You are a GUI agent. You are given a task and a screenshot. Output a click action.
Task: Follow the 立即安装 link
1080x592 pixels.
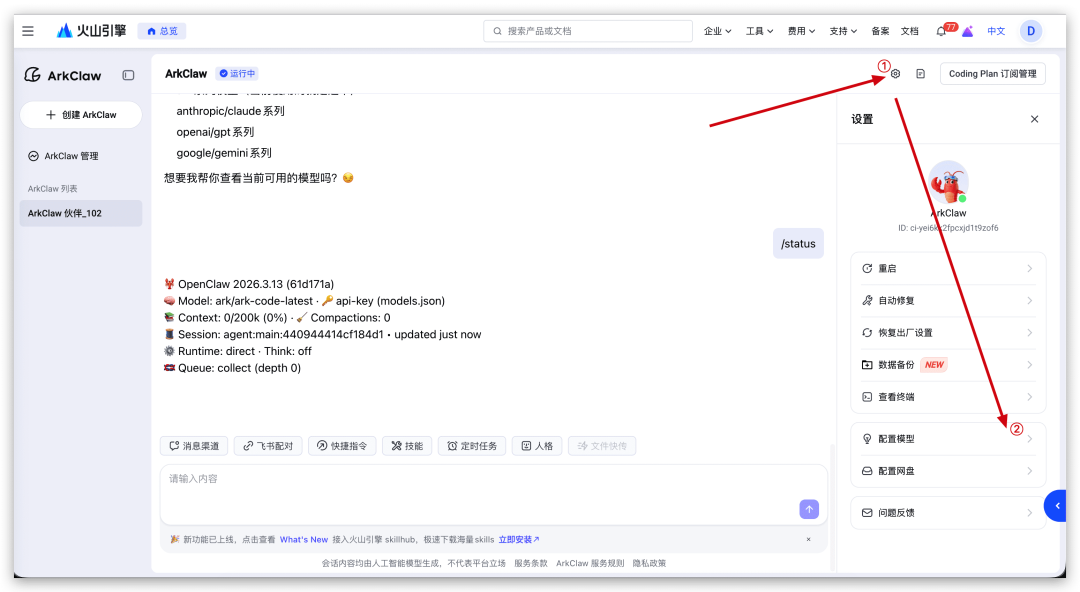click(518, 539)
